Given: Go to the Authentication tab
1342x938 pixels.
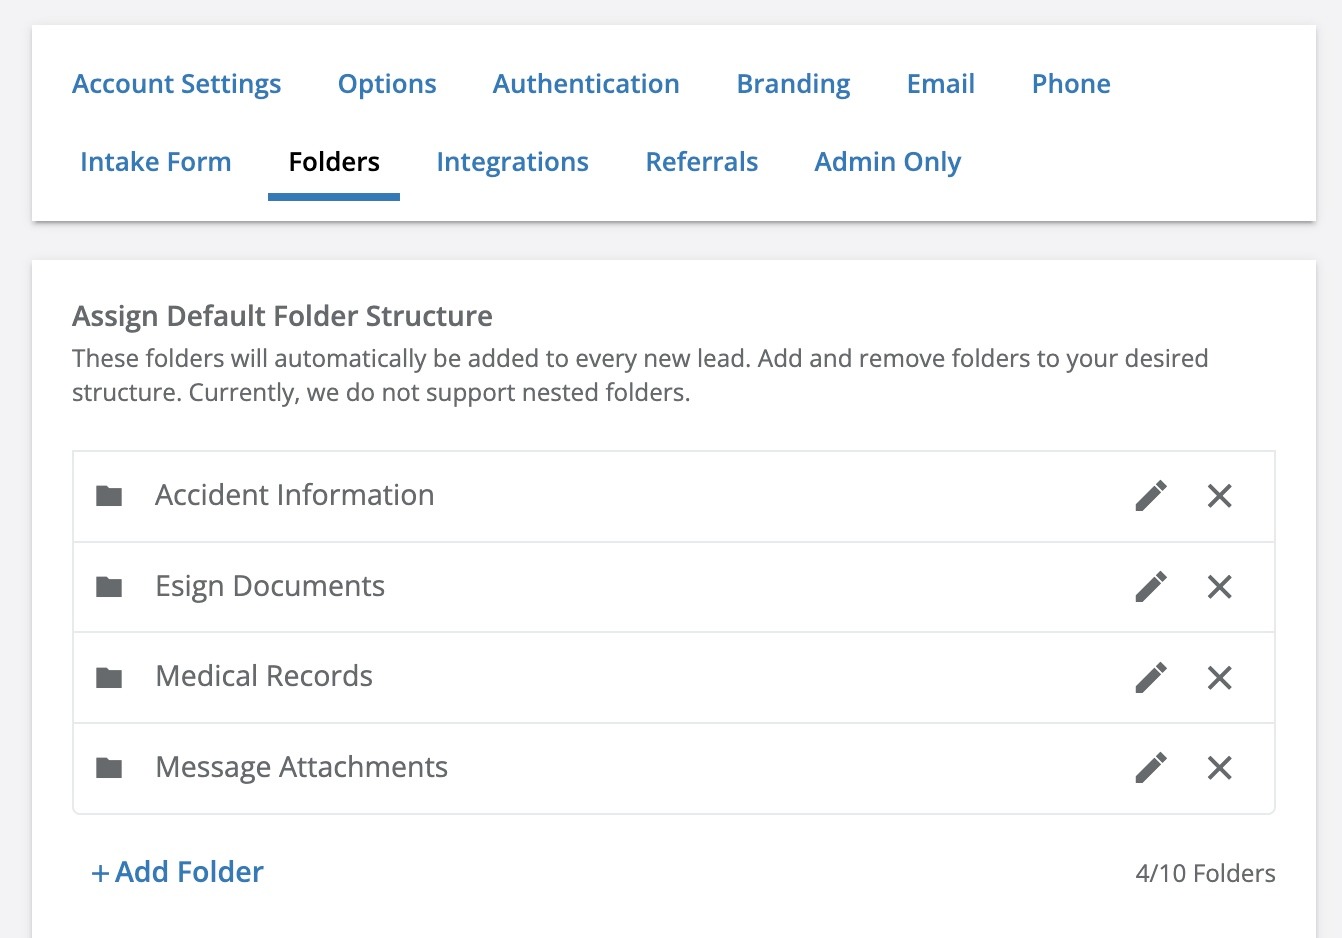Looking at the screenshot, I should (x=586, y=84).
